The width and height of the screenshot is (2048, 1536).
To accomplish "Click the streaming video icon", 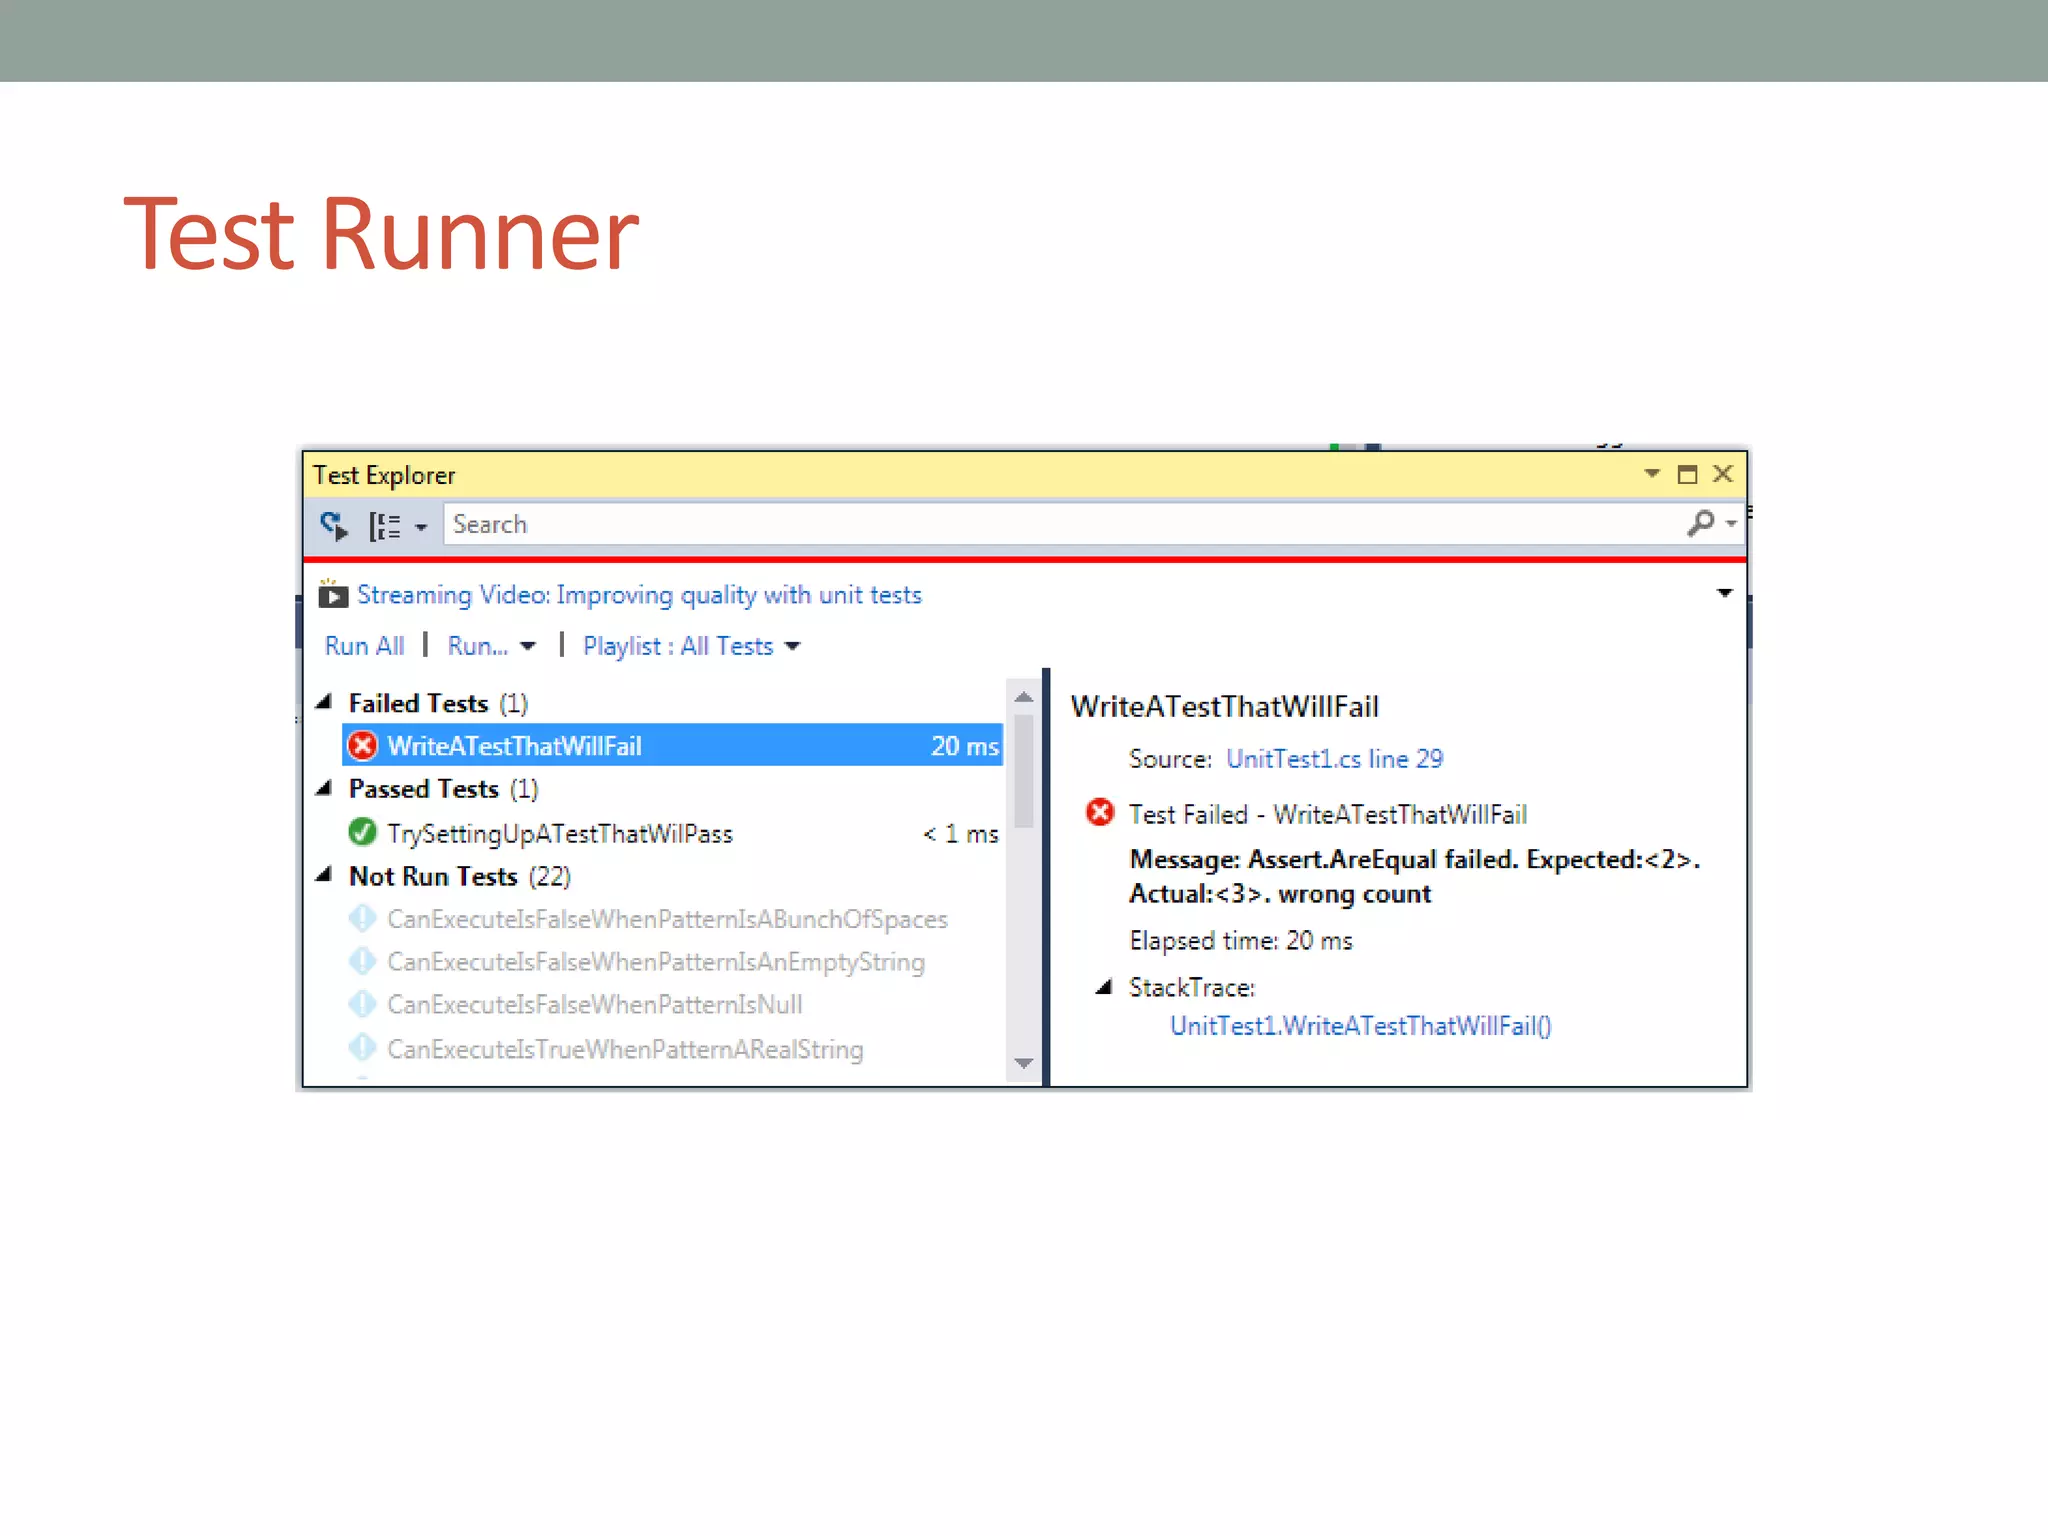I will pyautogui.click(x=332, y=594).
